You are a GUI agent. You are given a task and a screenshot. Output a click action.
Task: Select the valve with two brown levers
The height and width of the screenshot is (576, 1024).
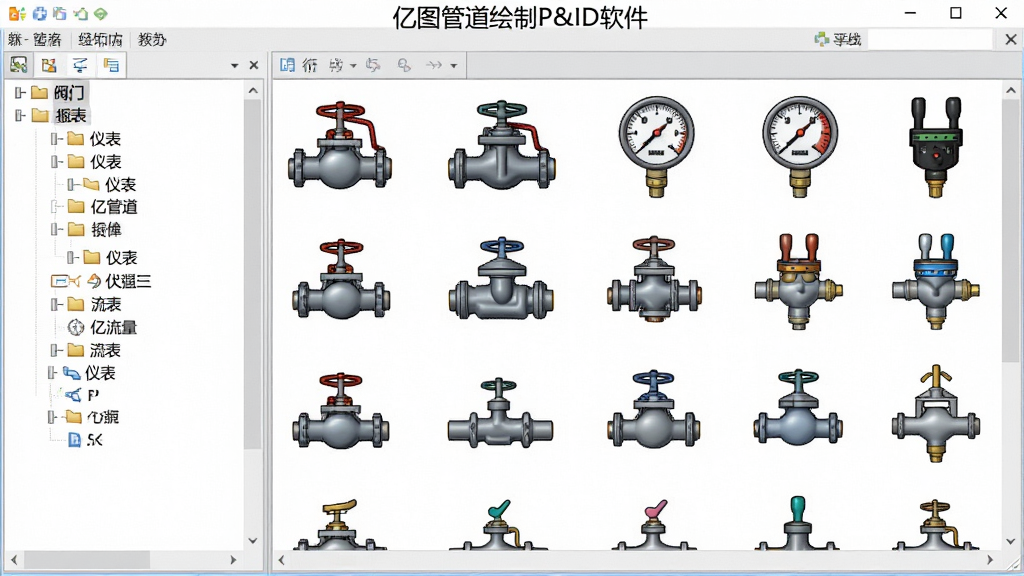tap(798, 281)
